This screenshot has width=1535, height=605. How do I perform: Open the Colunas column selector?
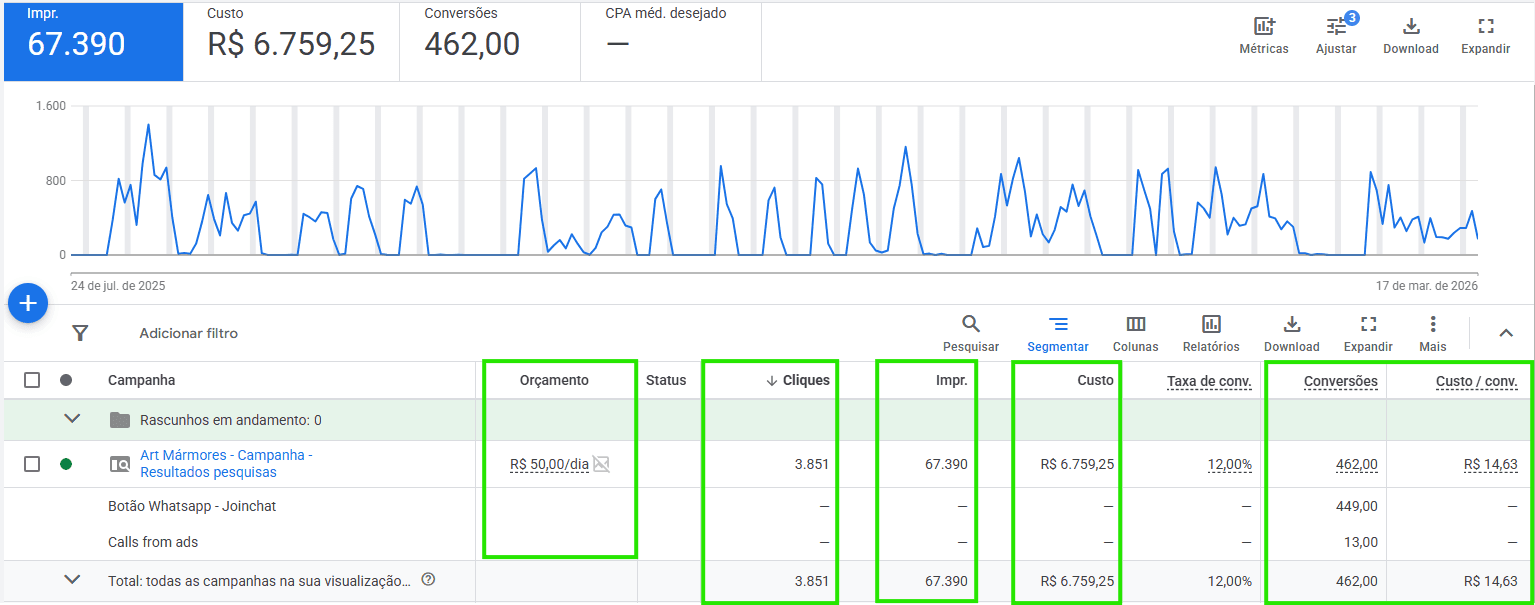(1135, 325)
